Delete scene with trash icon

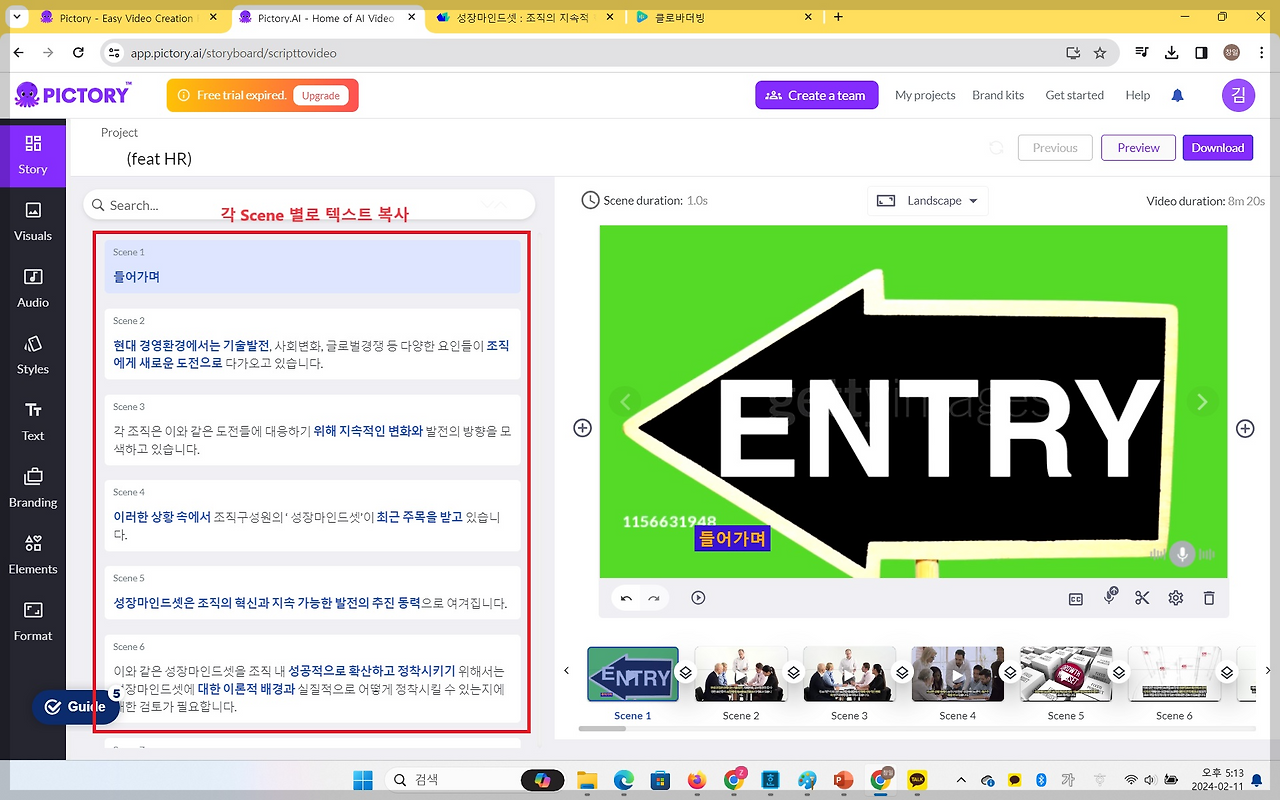pos(1209,598)
